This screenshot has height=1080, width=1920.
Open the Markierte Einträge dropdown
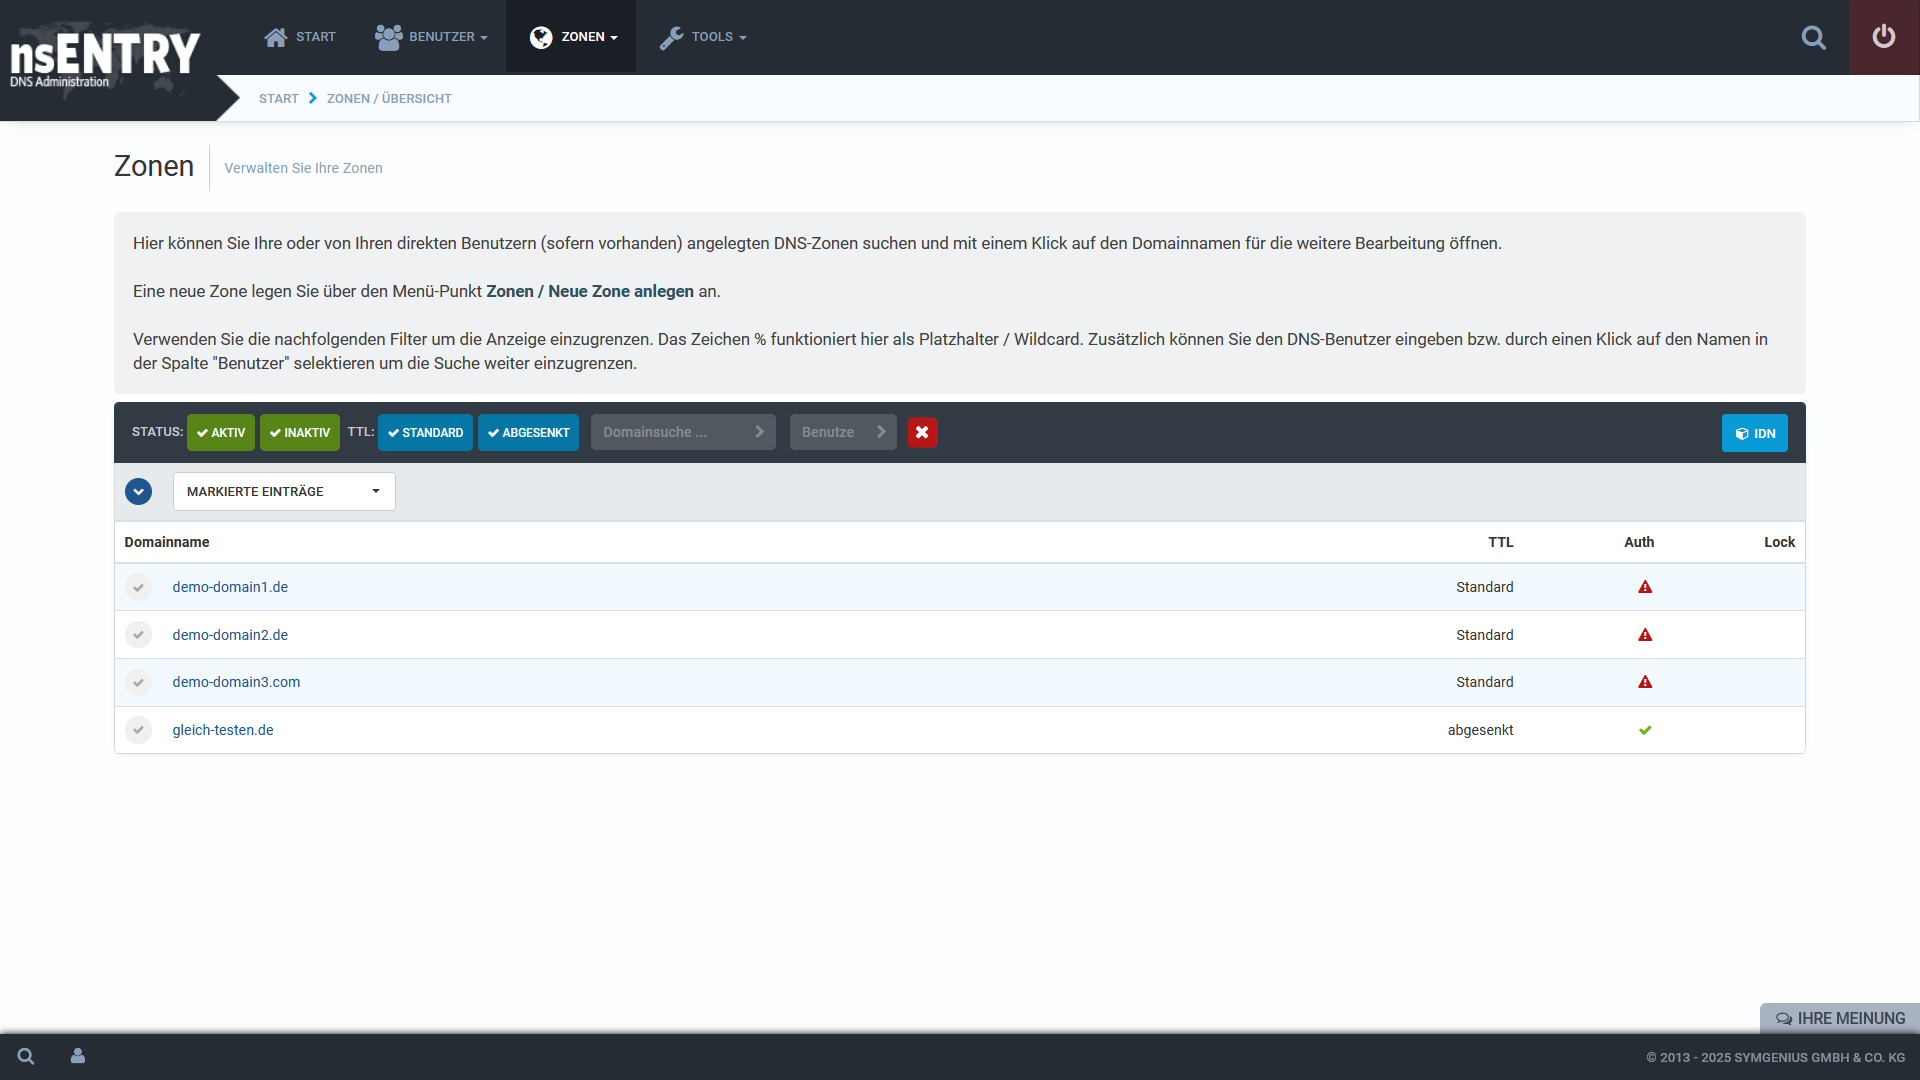tap(284, 491)
